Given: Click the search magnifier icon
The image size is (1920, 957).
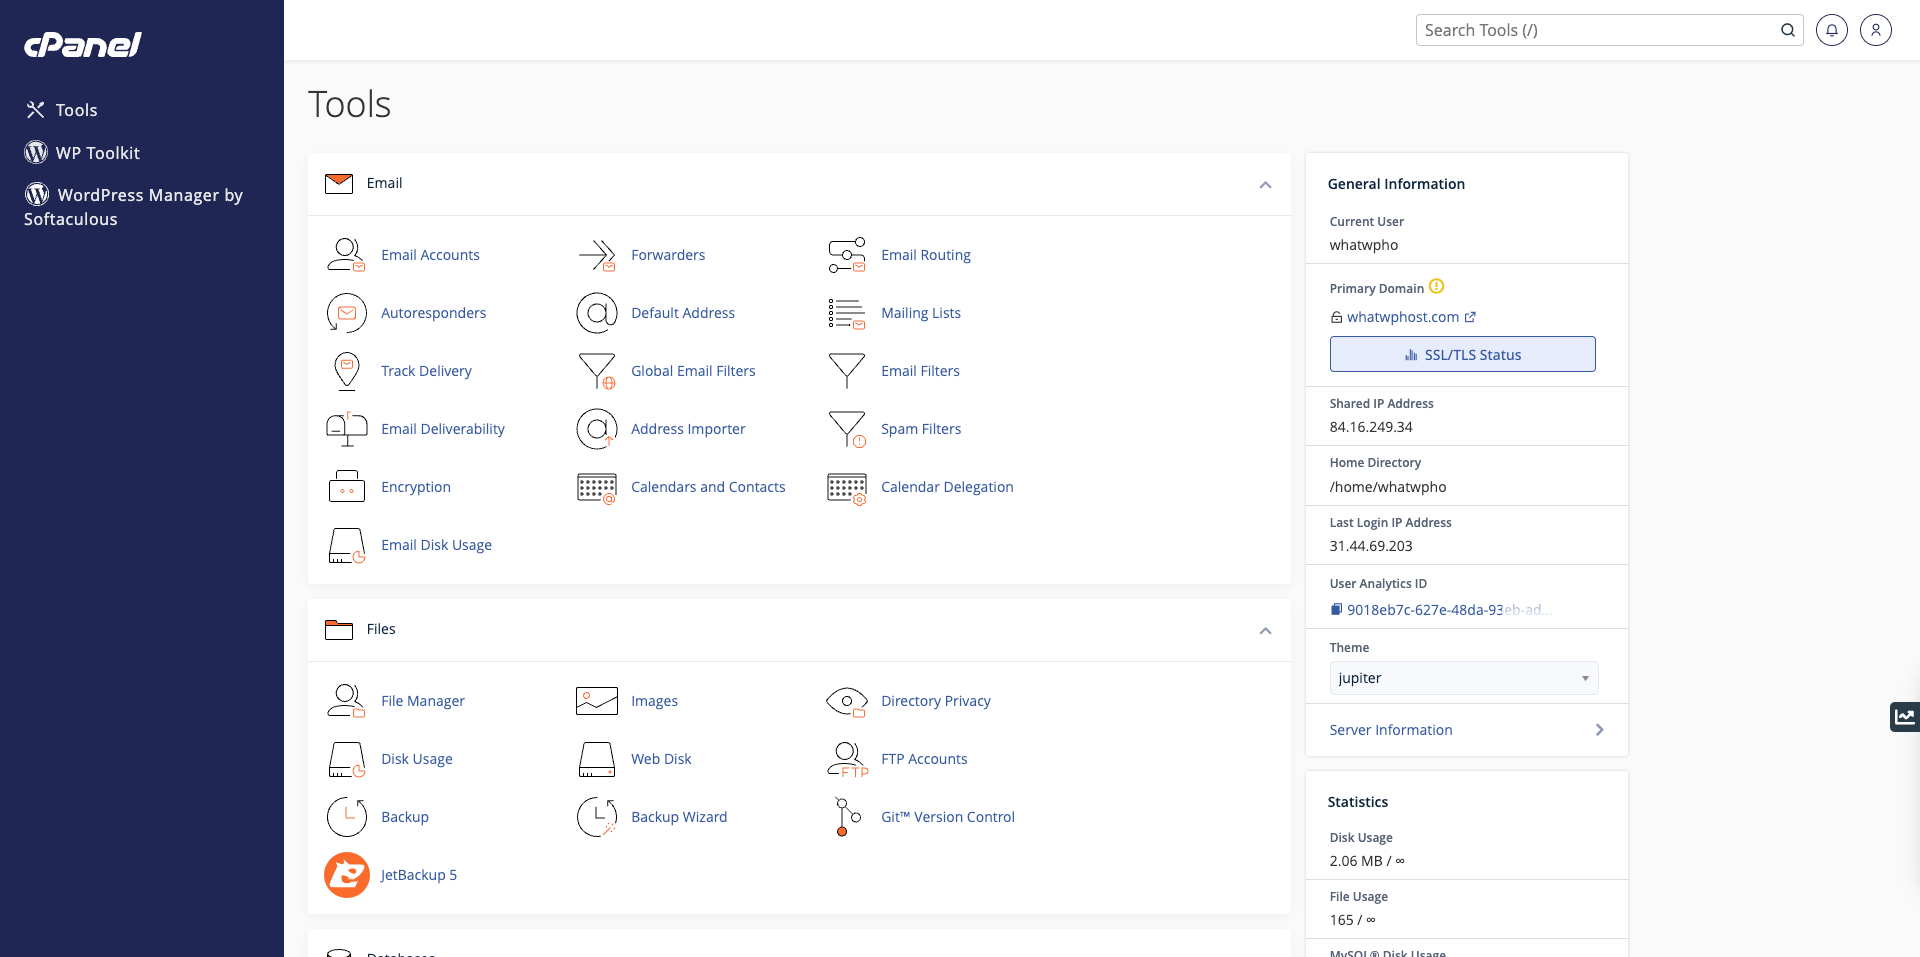Looking at the screenshot, I should (1787, 30).
